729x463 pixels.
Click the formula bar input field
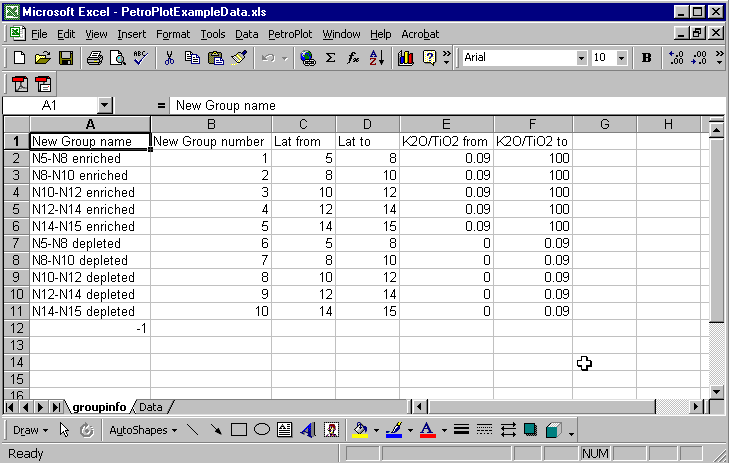(x=445, y=106)
